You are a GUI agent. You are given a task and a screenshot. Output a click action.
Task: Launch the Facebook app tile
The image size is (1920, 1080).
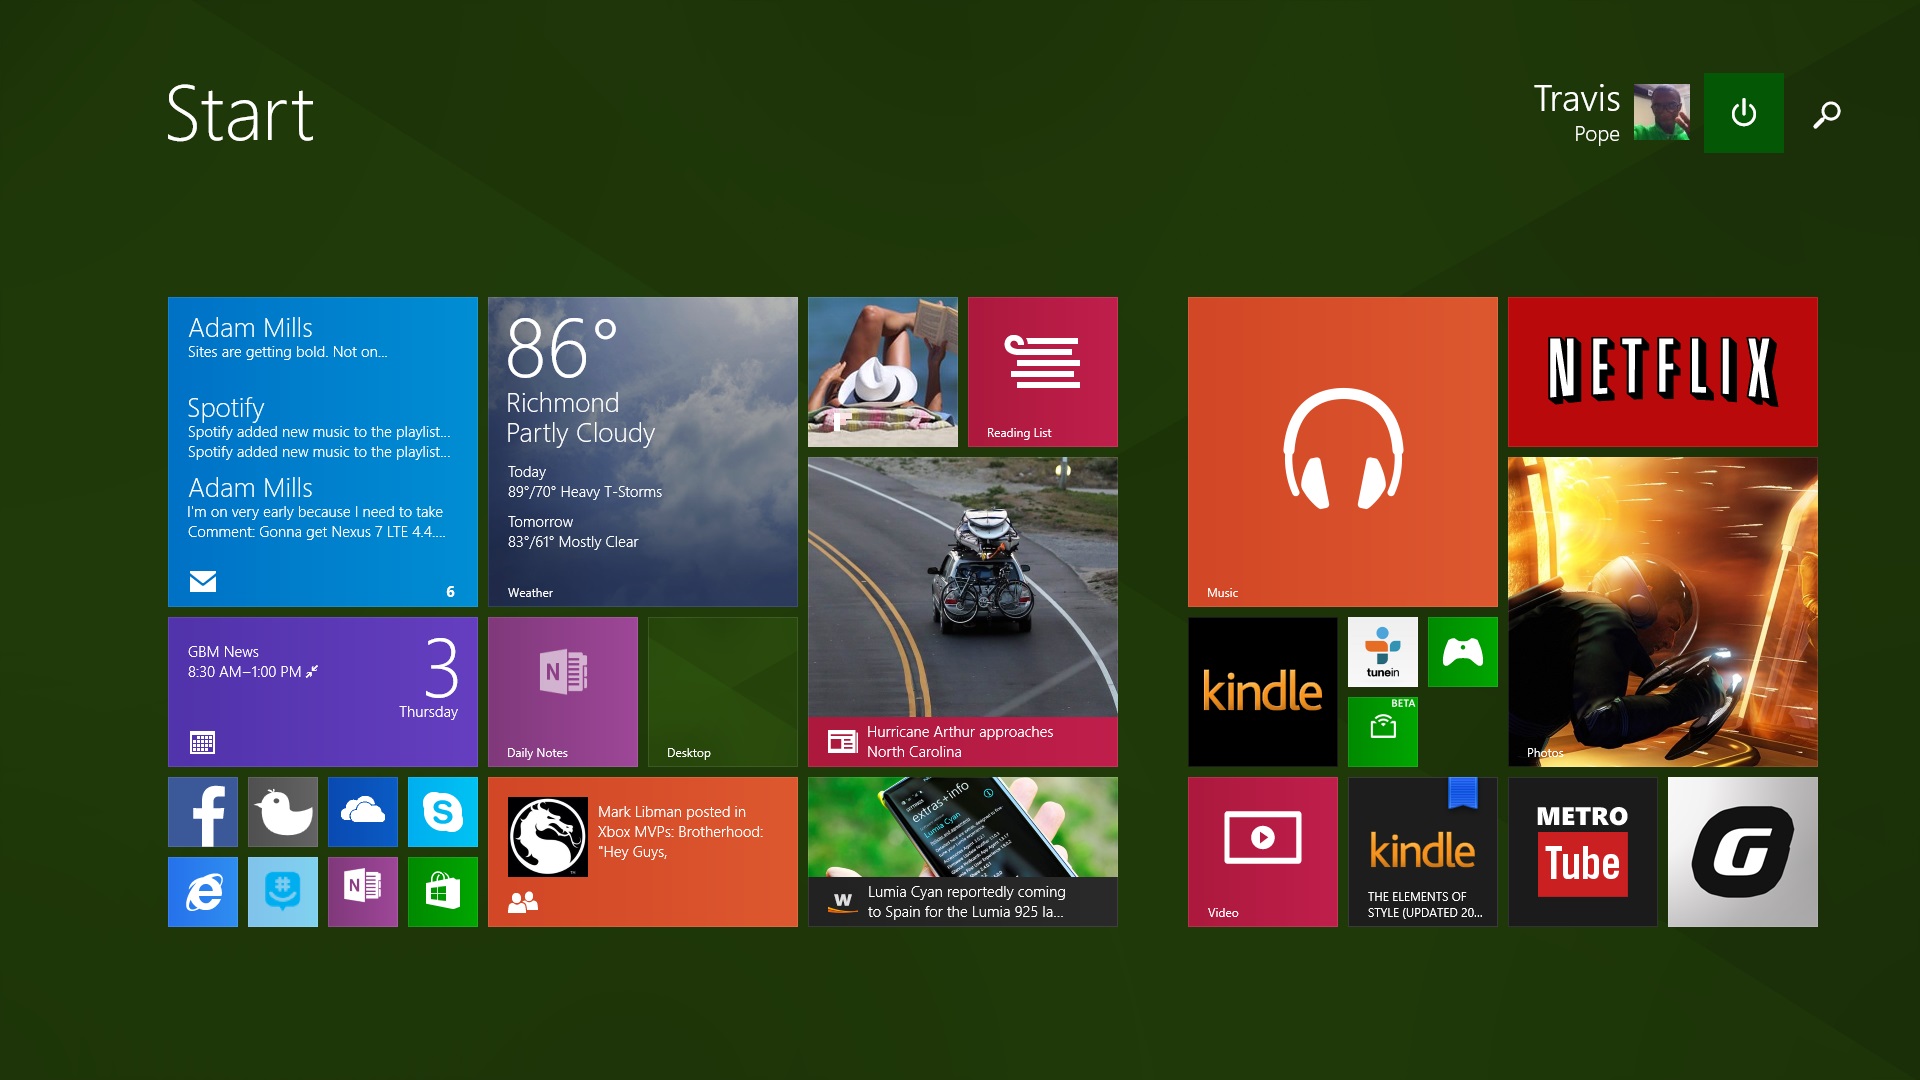pos(203,812)
